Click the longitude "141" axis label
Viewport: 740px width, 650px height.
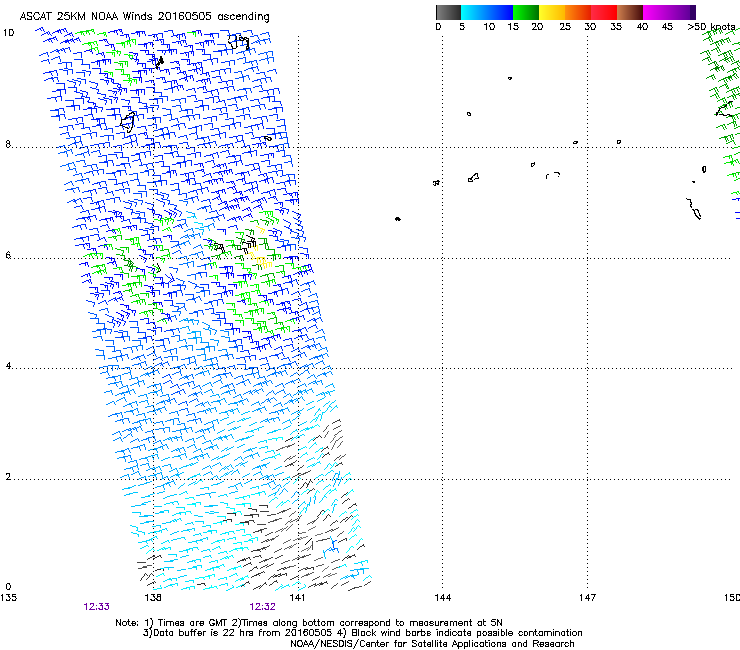click(297, 598)
